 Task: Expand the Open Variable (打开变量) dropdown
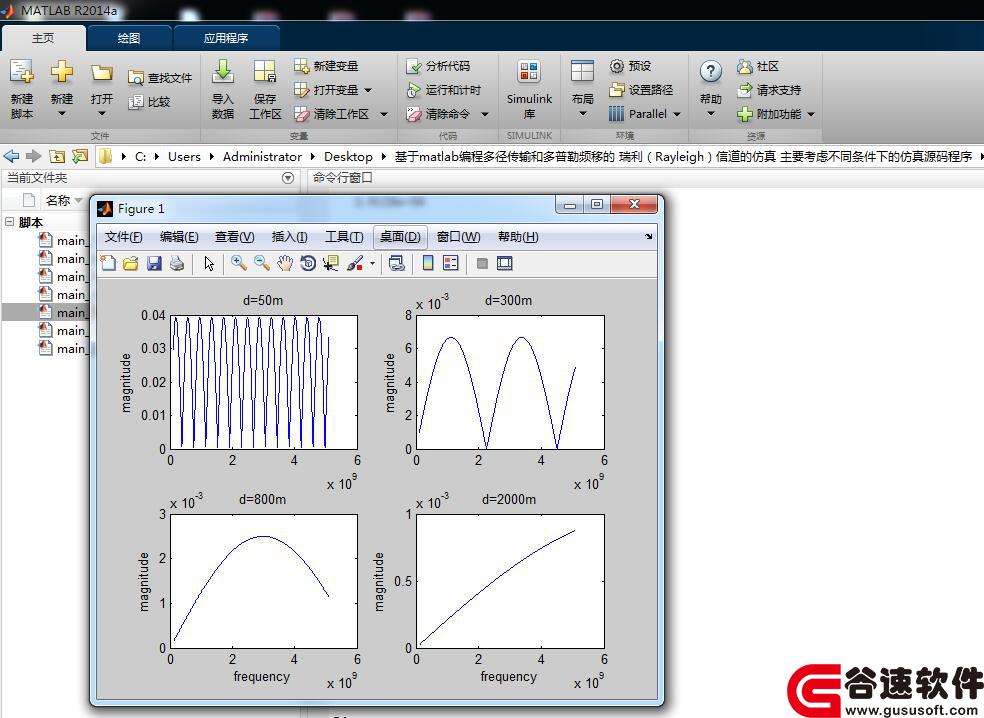click(x=368, y=90)
